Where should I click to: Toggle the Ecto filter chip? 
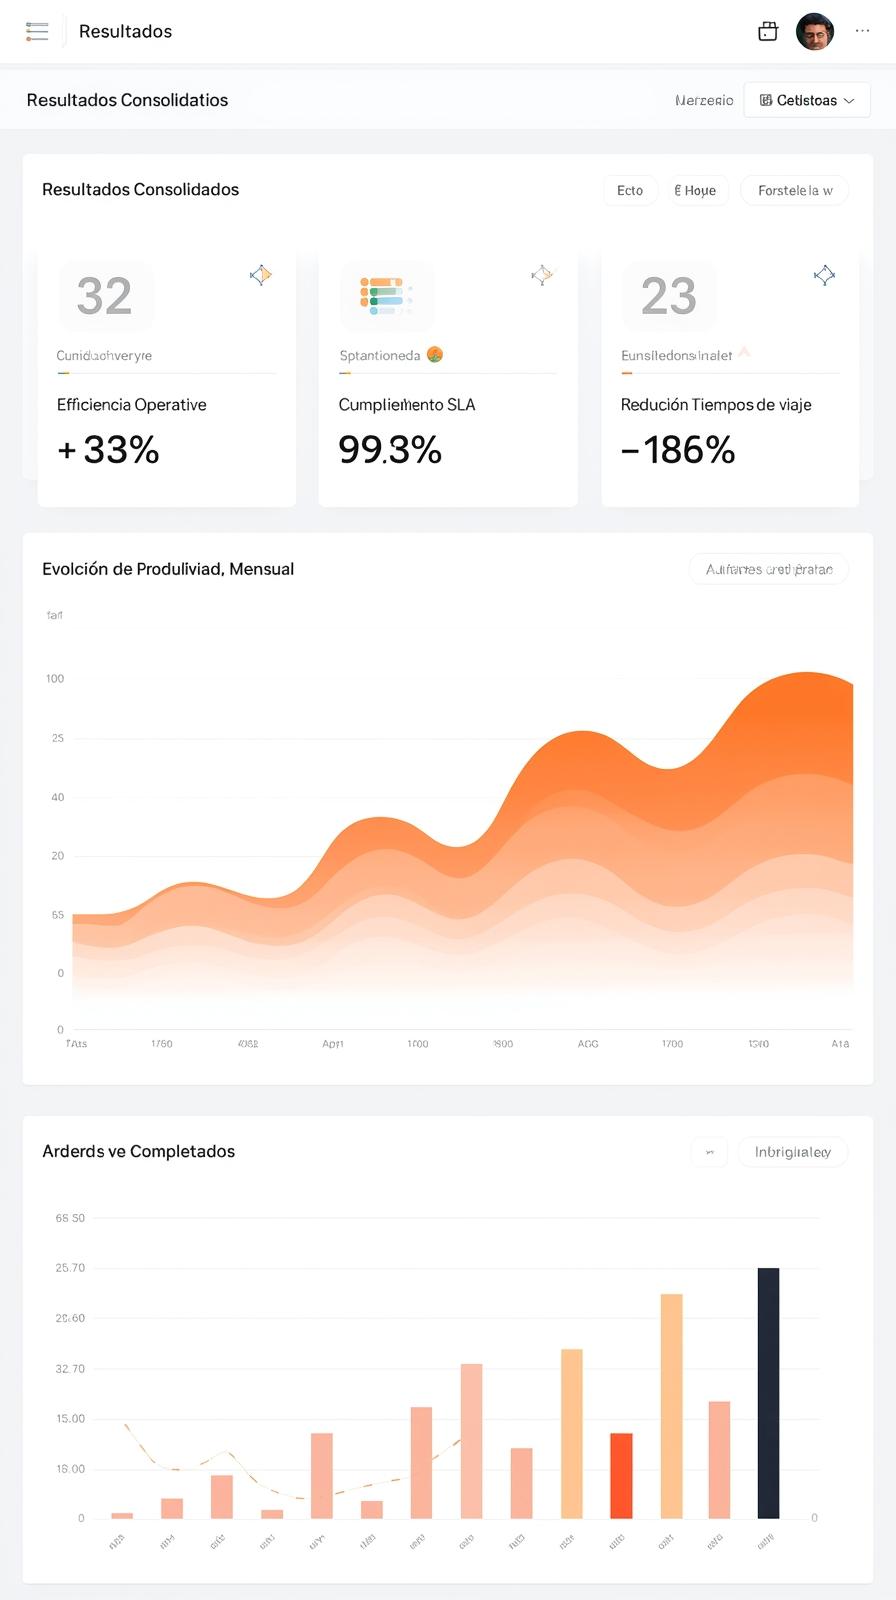629,190
